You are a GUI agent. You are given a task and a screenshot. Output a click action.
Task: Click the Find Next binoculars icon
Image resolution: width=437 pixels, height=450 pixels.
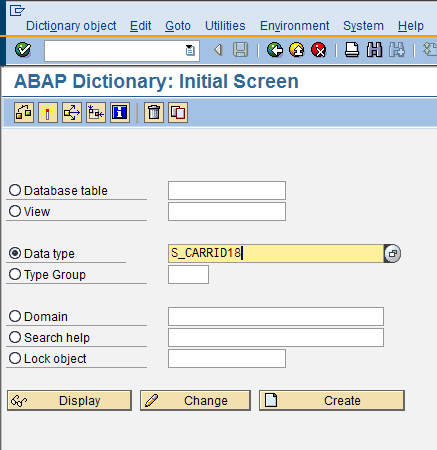click(397, 50)
